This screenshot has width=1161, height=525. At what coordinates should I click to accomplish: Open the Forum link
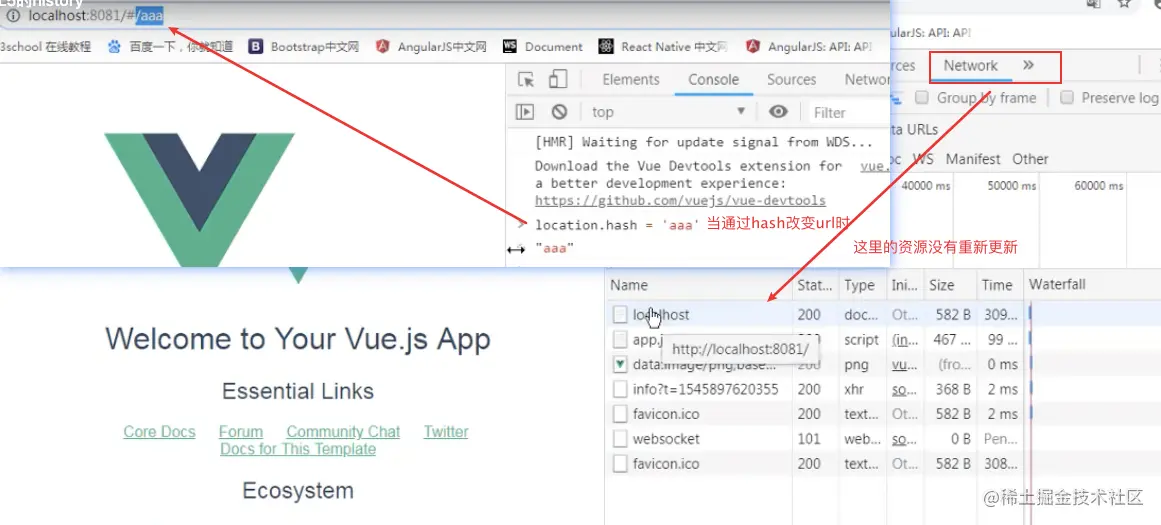[241, 432]
